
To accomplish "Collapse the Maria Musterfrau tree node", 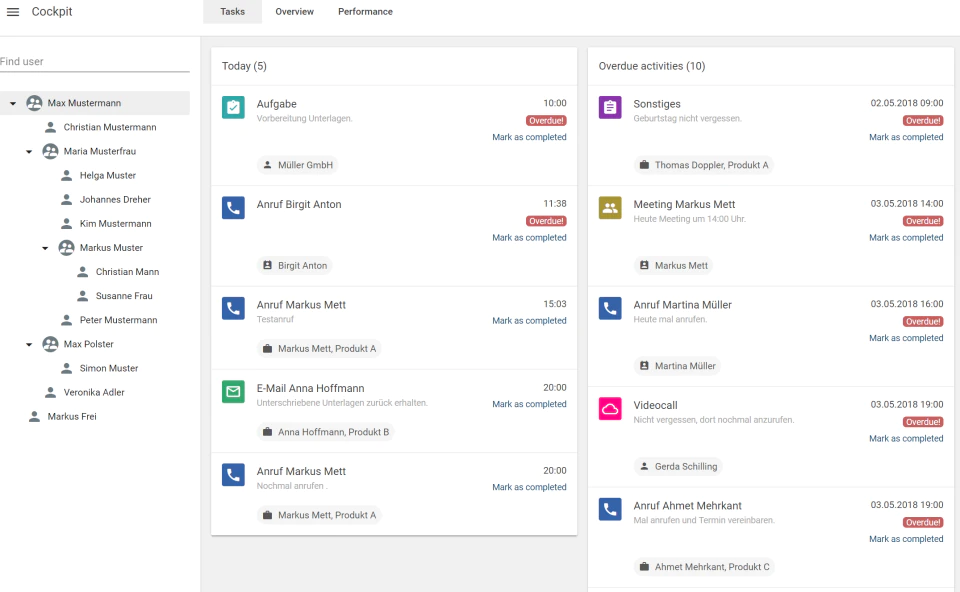I will pos(29,152).
